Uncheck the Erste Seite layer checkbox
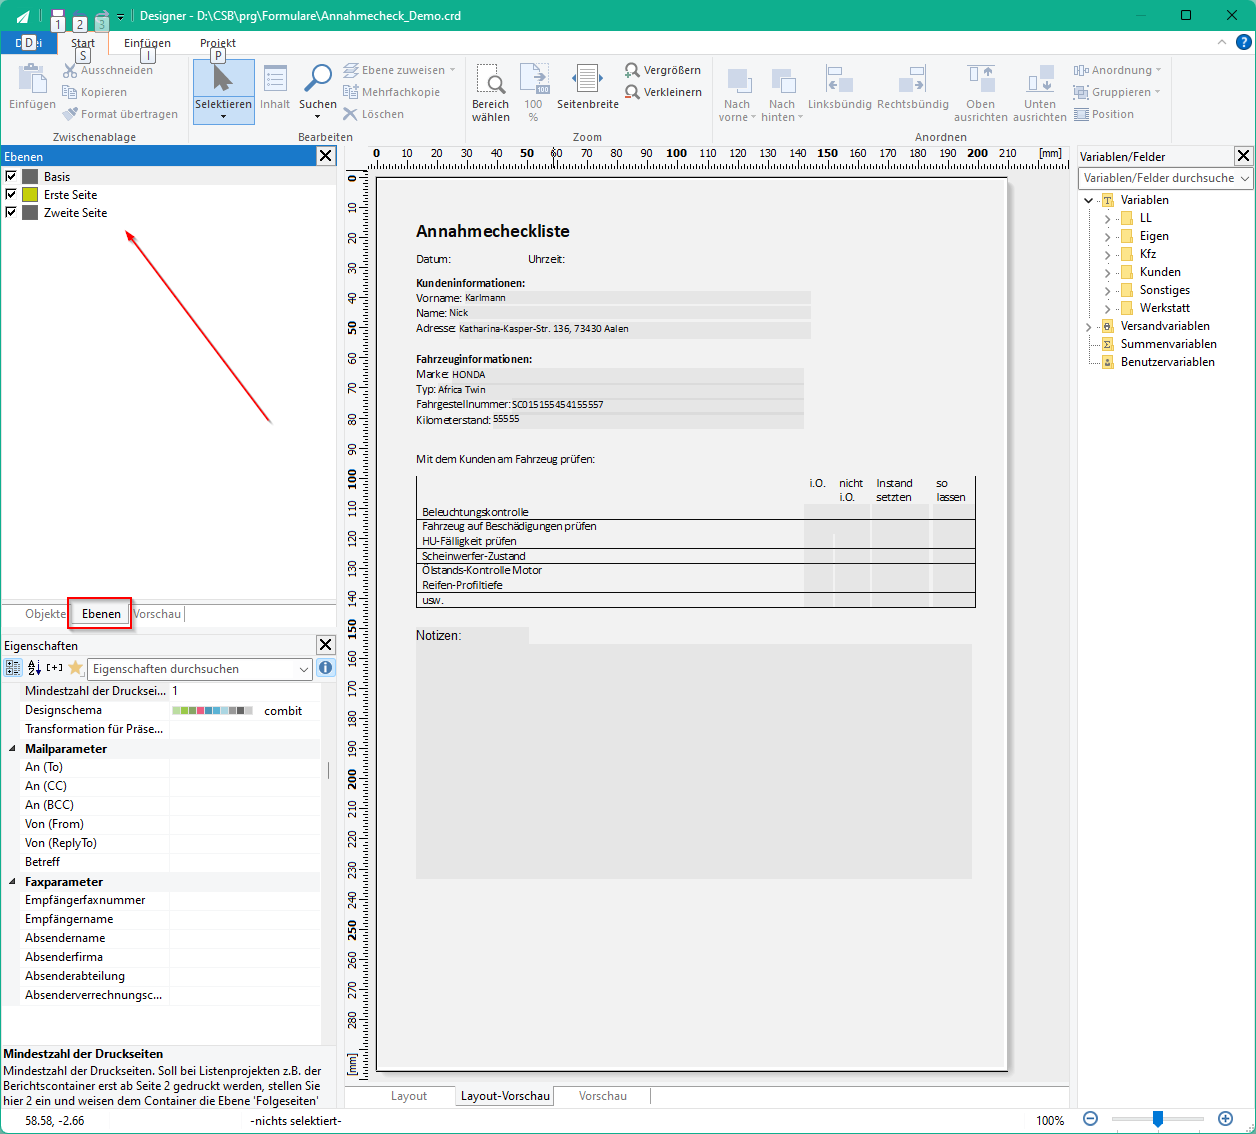The width and height of the screenshot is (1256, 1134). click(x=11, y=194)
